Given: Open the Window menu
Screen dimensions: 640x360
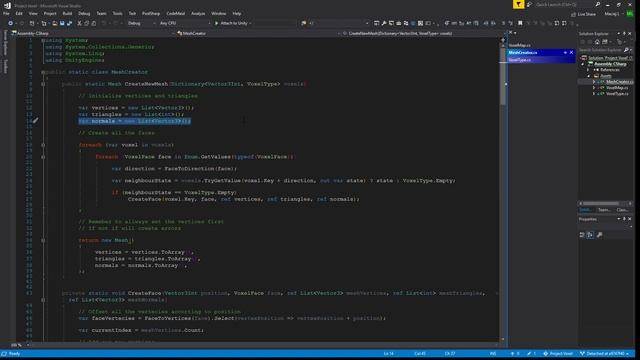Looking at the screenshot, I should [219, 13].
